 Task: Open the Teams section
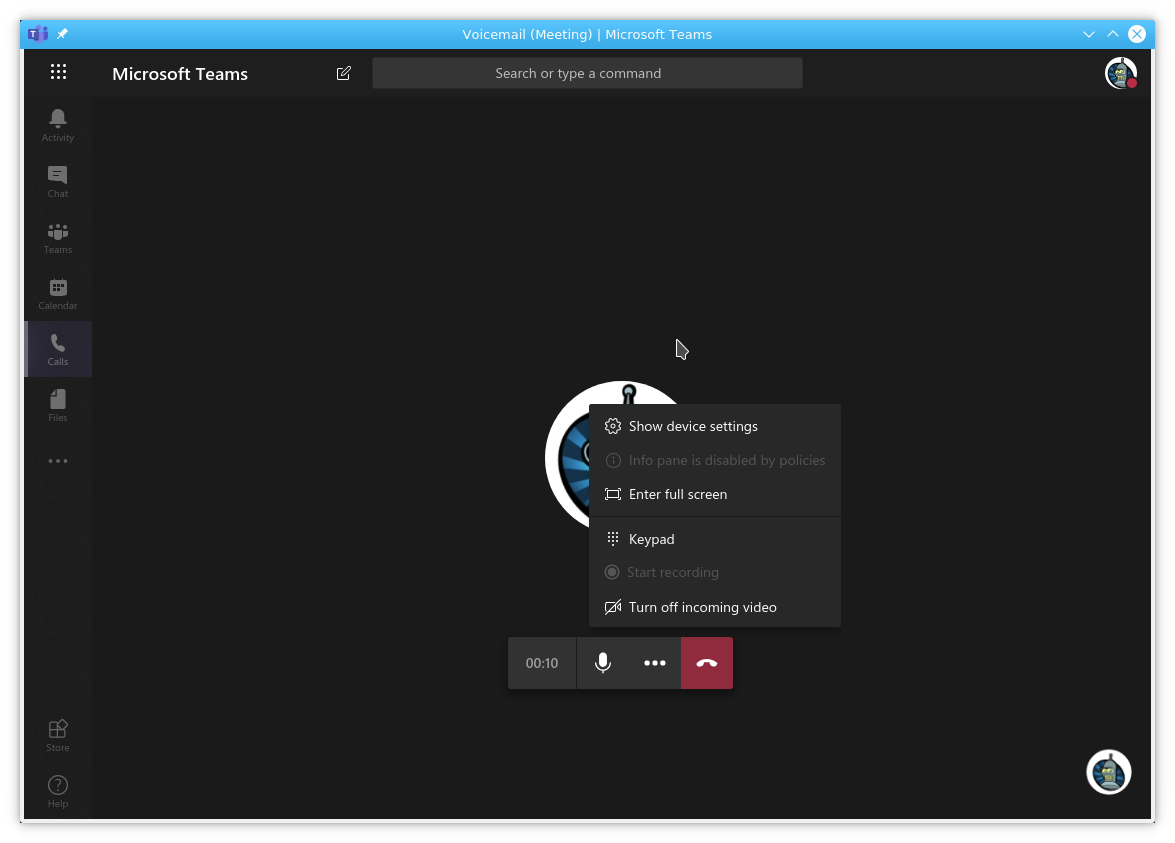click(x=57, y=236)
